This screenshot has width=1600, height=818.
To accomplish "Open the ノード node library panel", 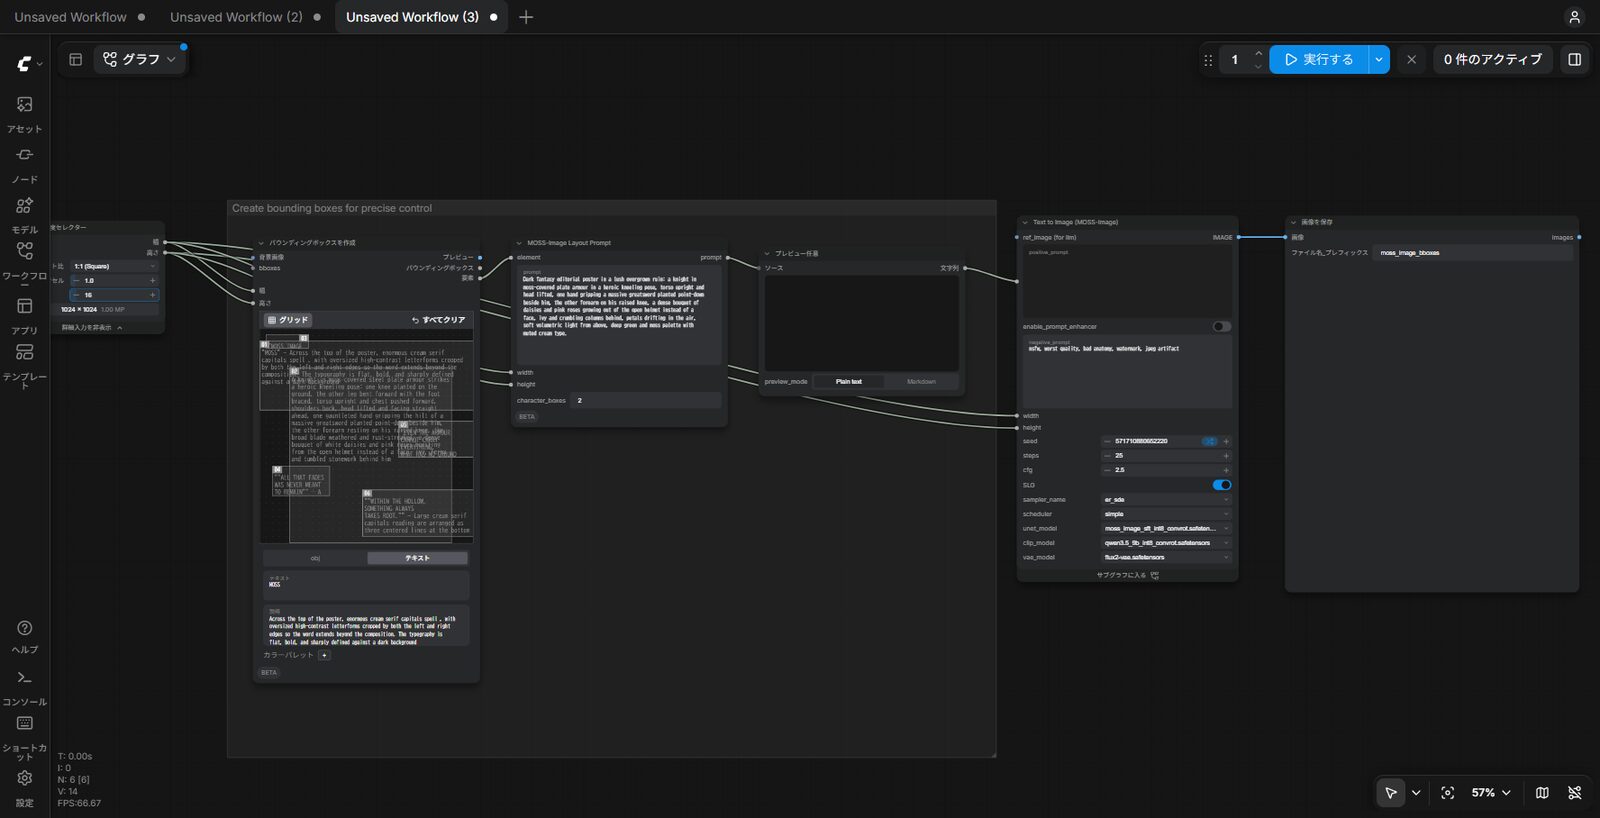I will pyautogui.click(x=24, y=165).
